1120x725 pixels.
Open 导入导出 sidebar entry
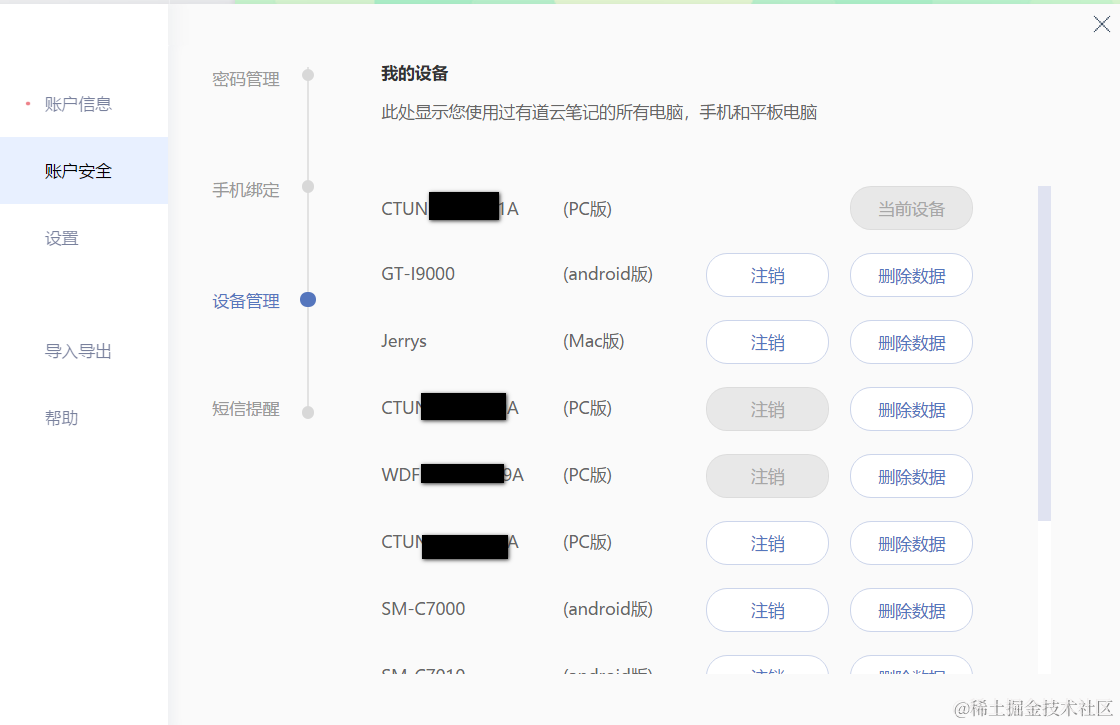[x=78, y=351]
